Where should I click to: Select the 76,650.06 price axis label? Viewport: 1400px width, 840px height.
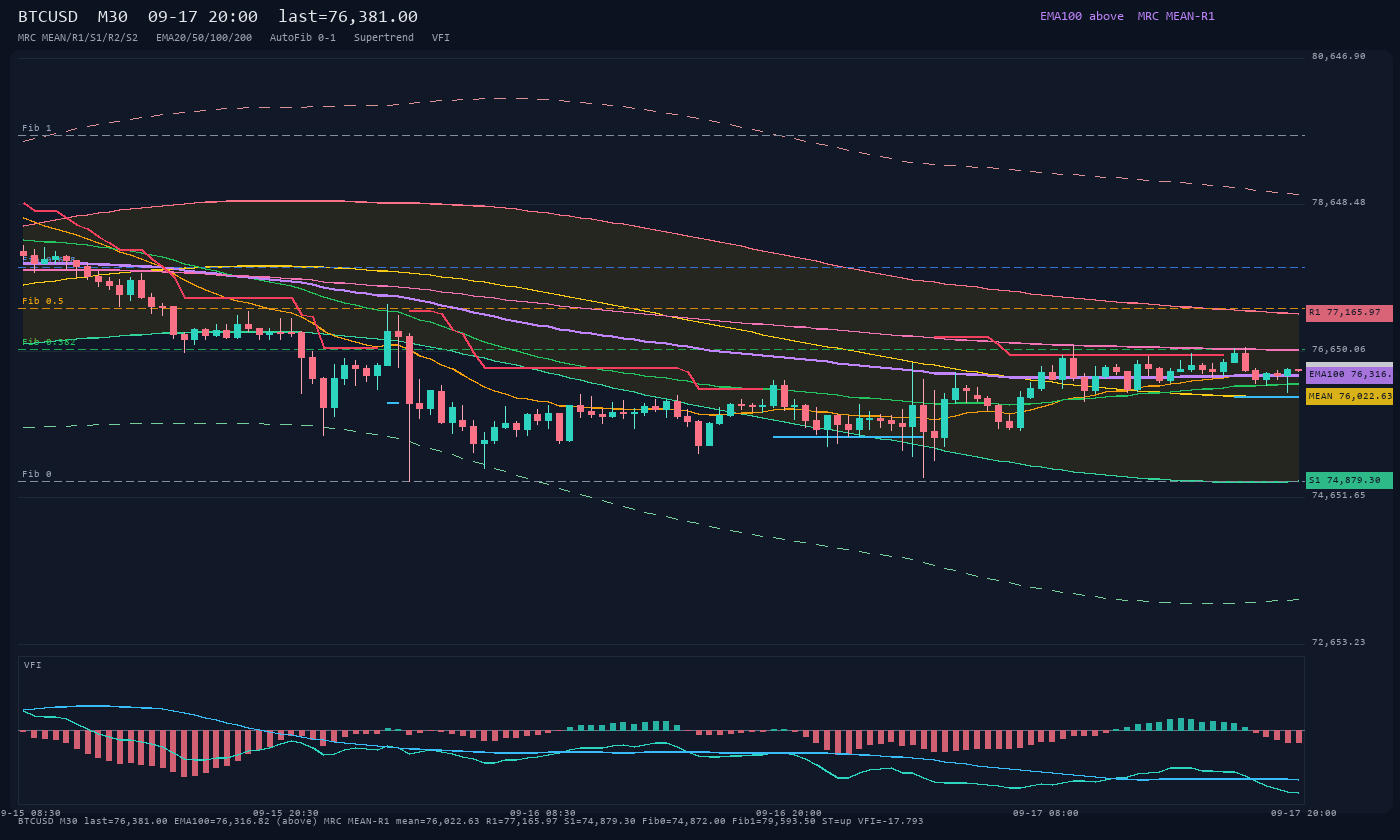click(1338, 349)
